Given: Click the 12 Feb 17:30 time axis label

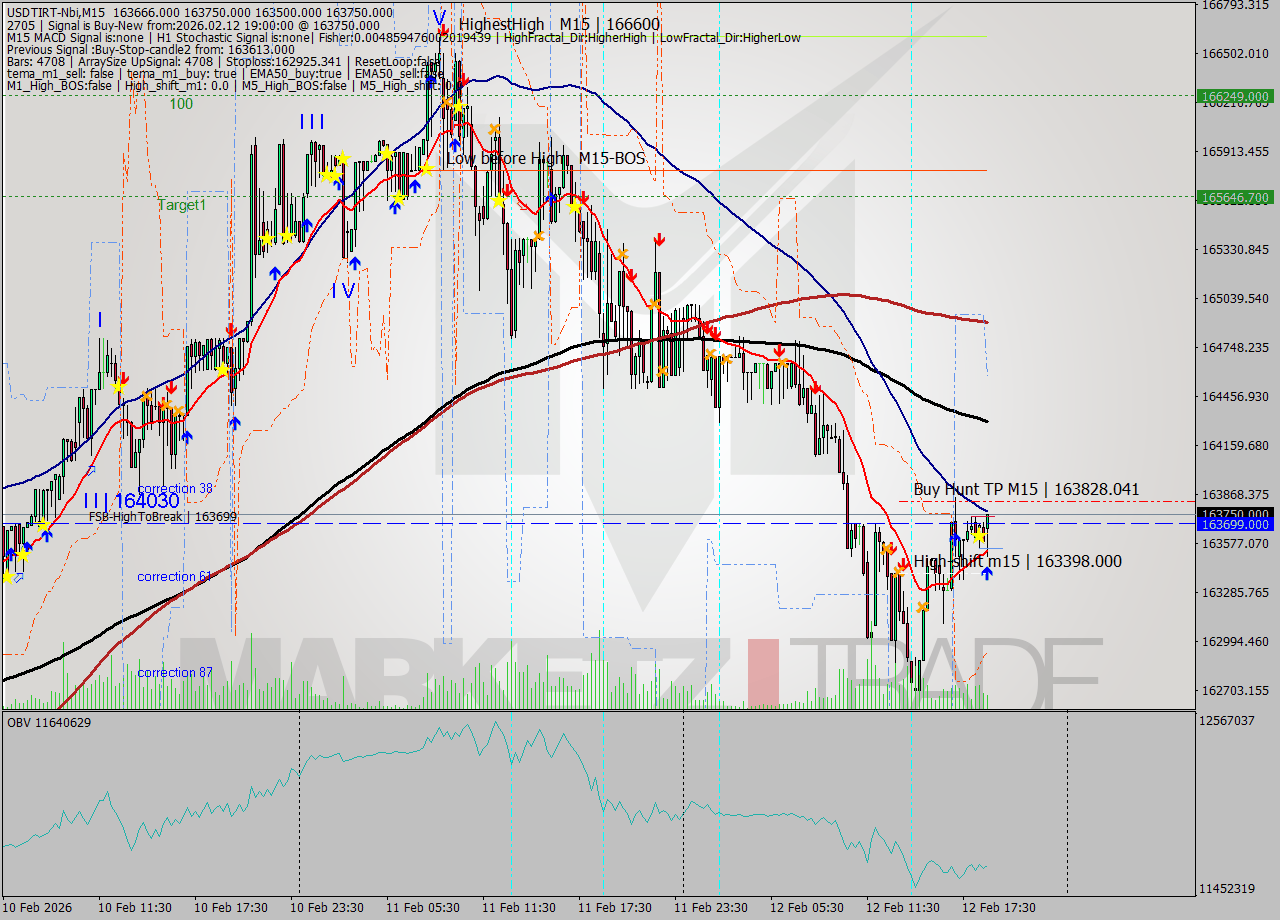Looking at the screenshot, I should coord(1000,908).
